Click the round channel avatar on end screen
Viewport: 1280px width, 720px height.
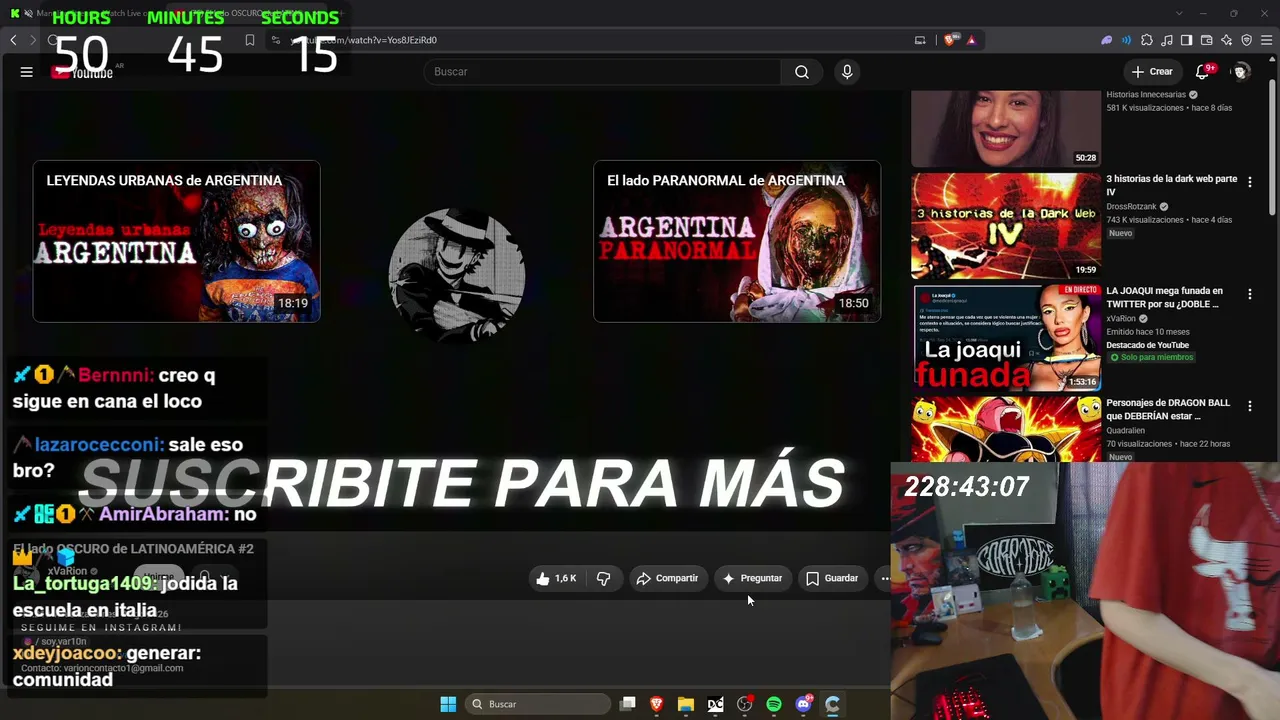click(x=457, y=274)
